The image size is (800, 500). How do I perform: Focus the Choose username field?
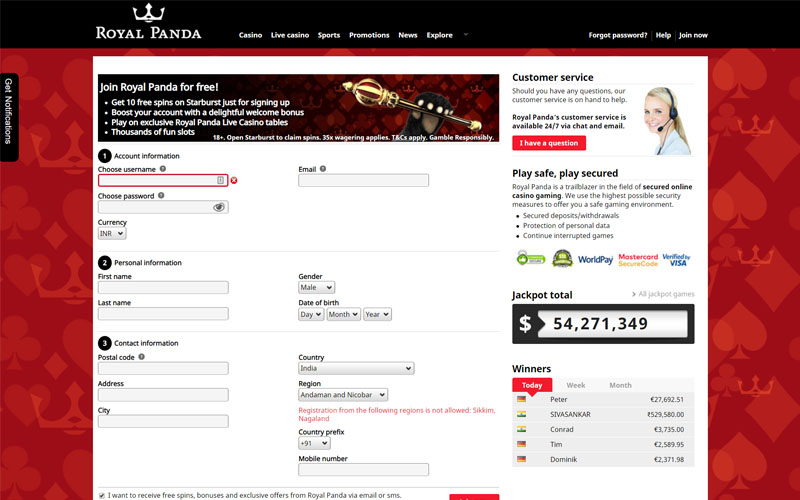point(163,180)
